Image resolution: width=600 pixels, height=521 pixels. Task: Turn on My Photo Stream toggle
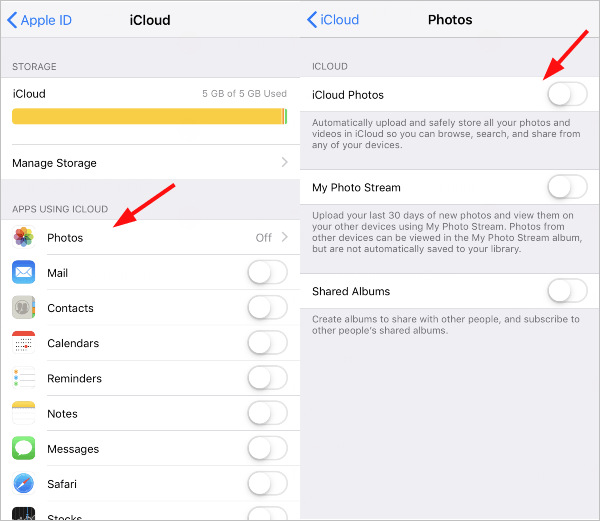tap(567, 187)
